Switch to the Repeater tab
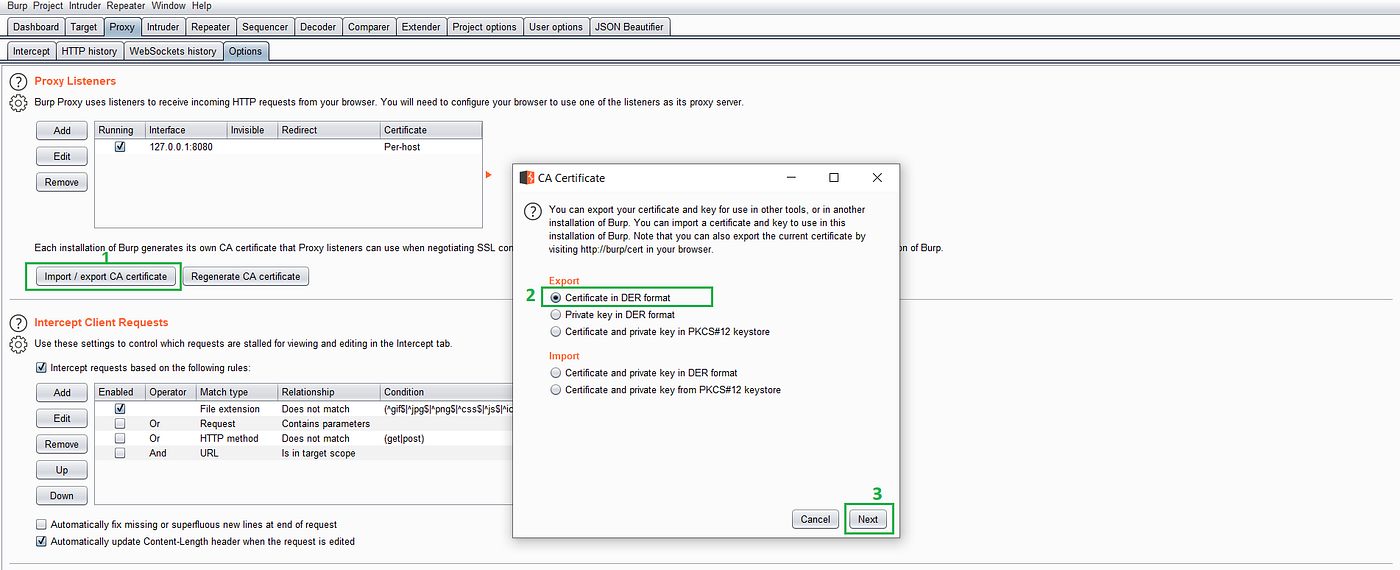The image size is (1400, 570). [x=210, y=27]
